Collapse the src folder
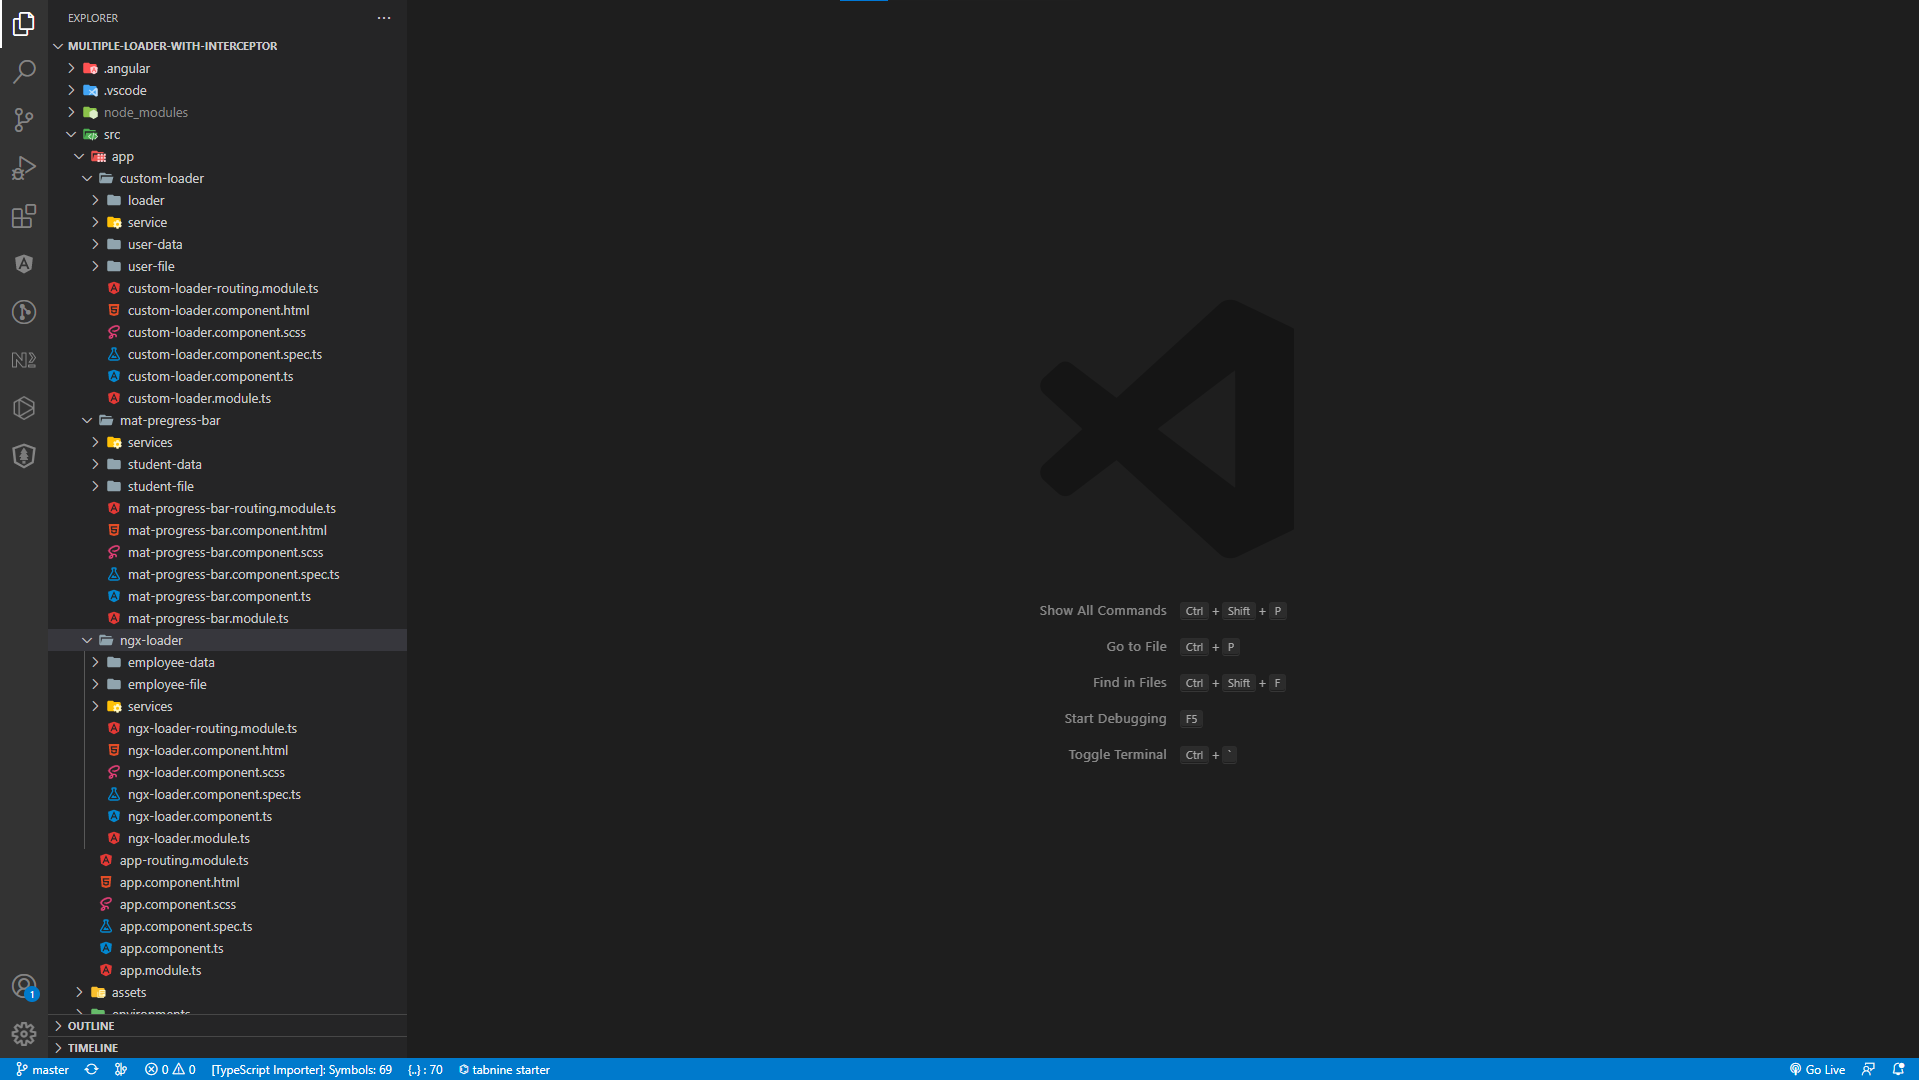Screen dimensions: 1919x1080 tap(228, 134)
